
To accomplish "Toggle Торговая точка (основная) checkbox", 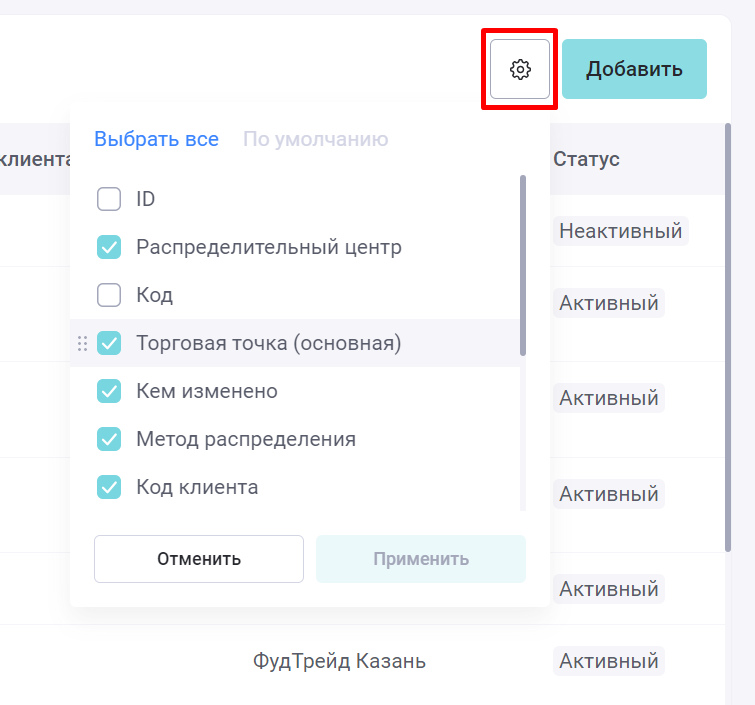I will [x=109, y=343].
